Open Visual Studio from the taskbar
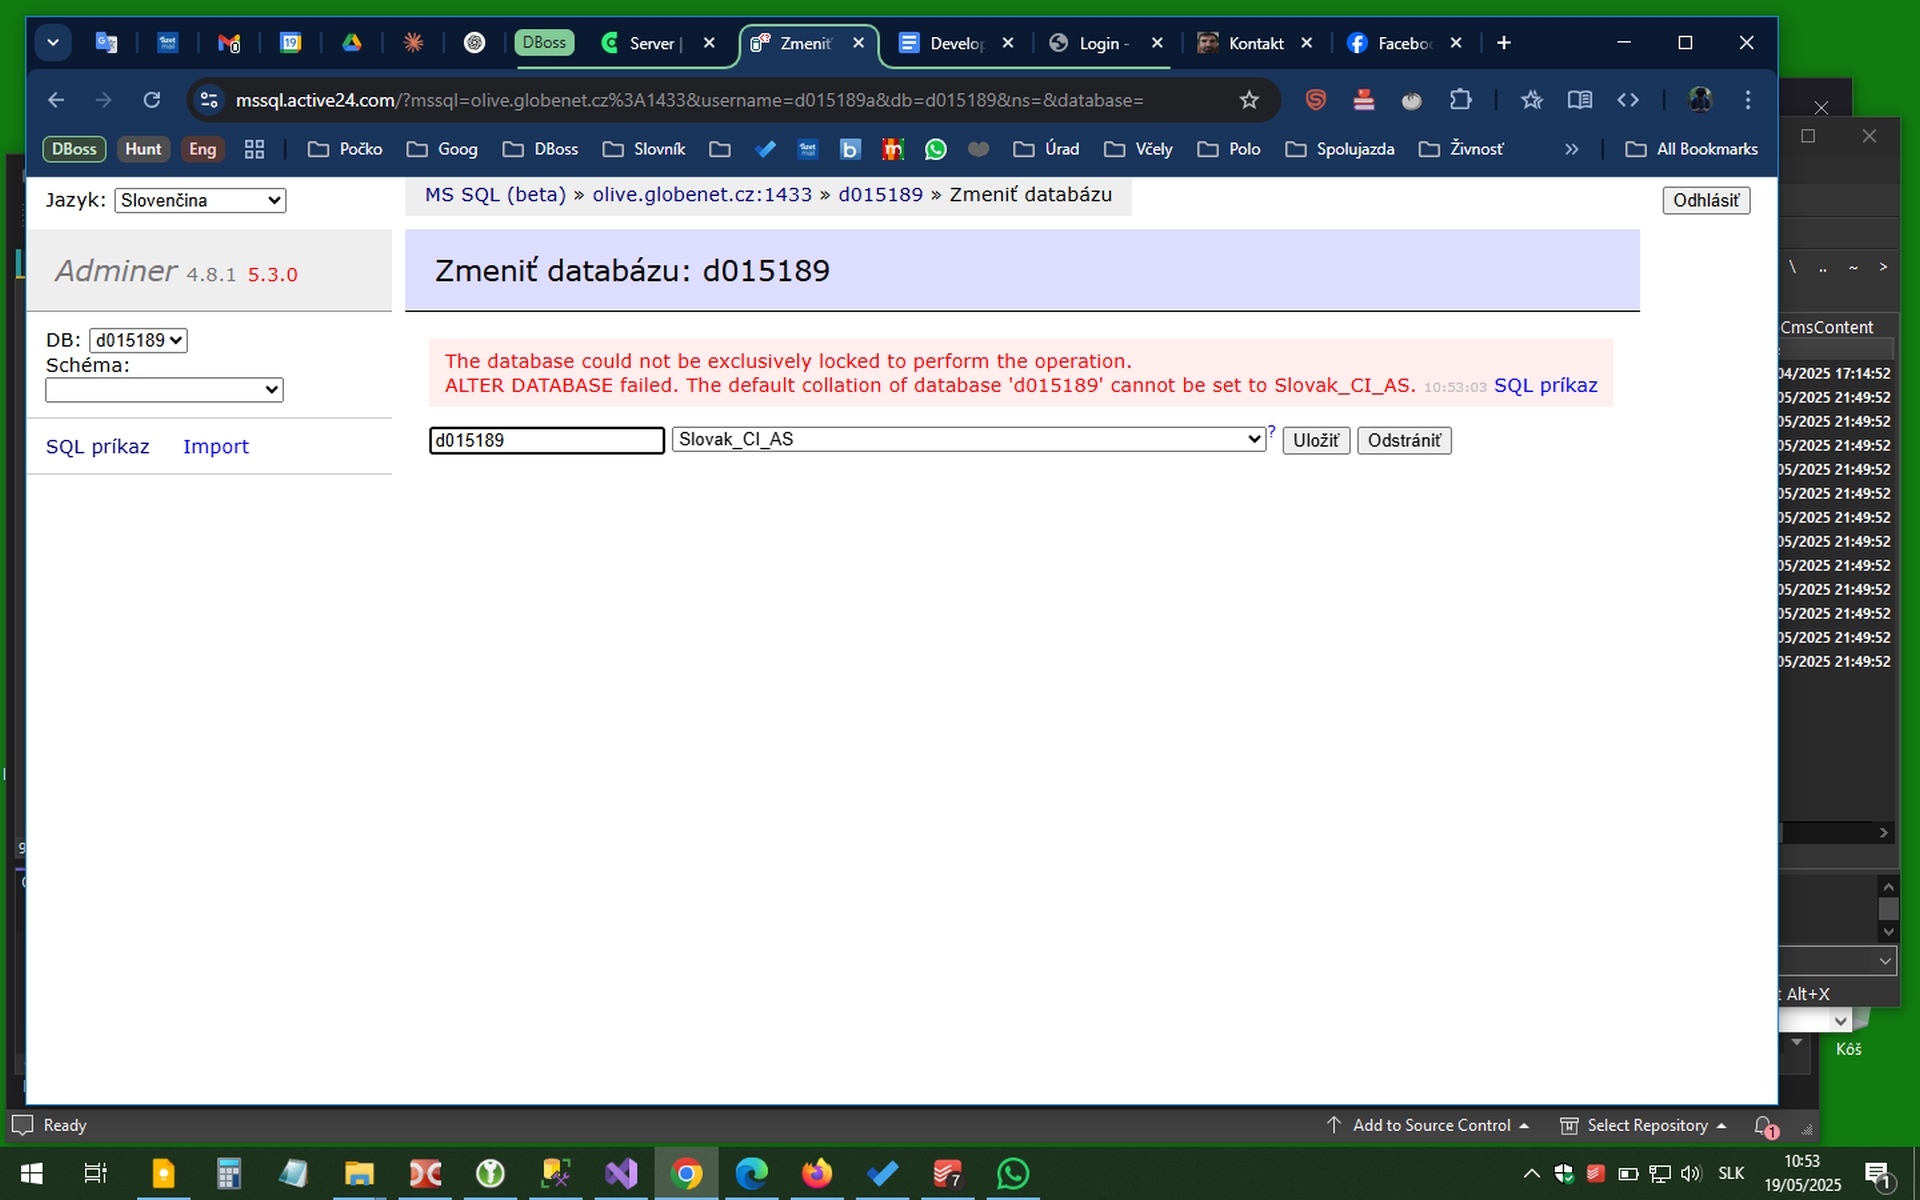Image resolution: width=1920 pixels, height=1200 pixels. (621, 1173)
